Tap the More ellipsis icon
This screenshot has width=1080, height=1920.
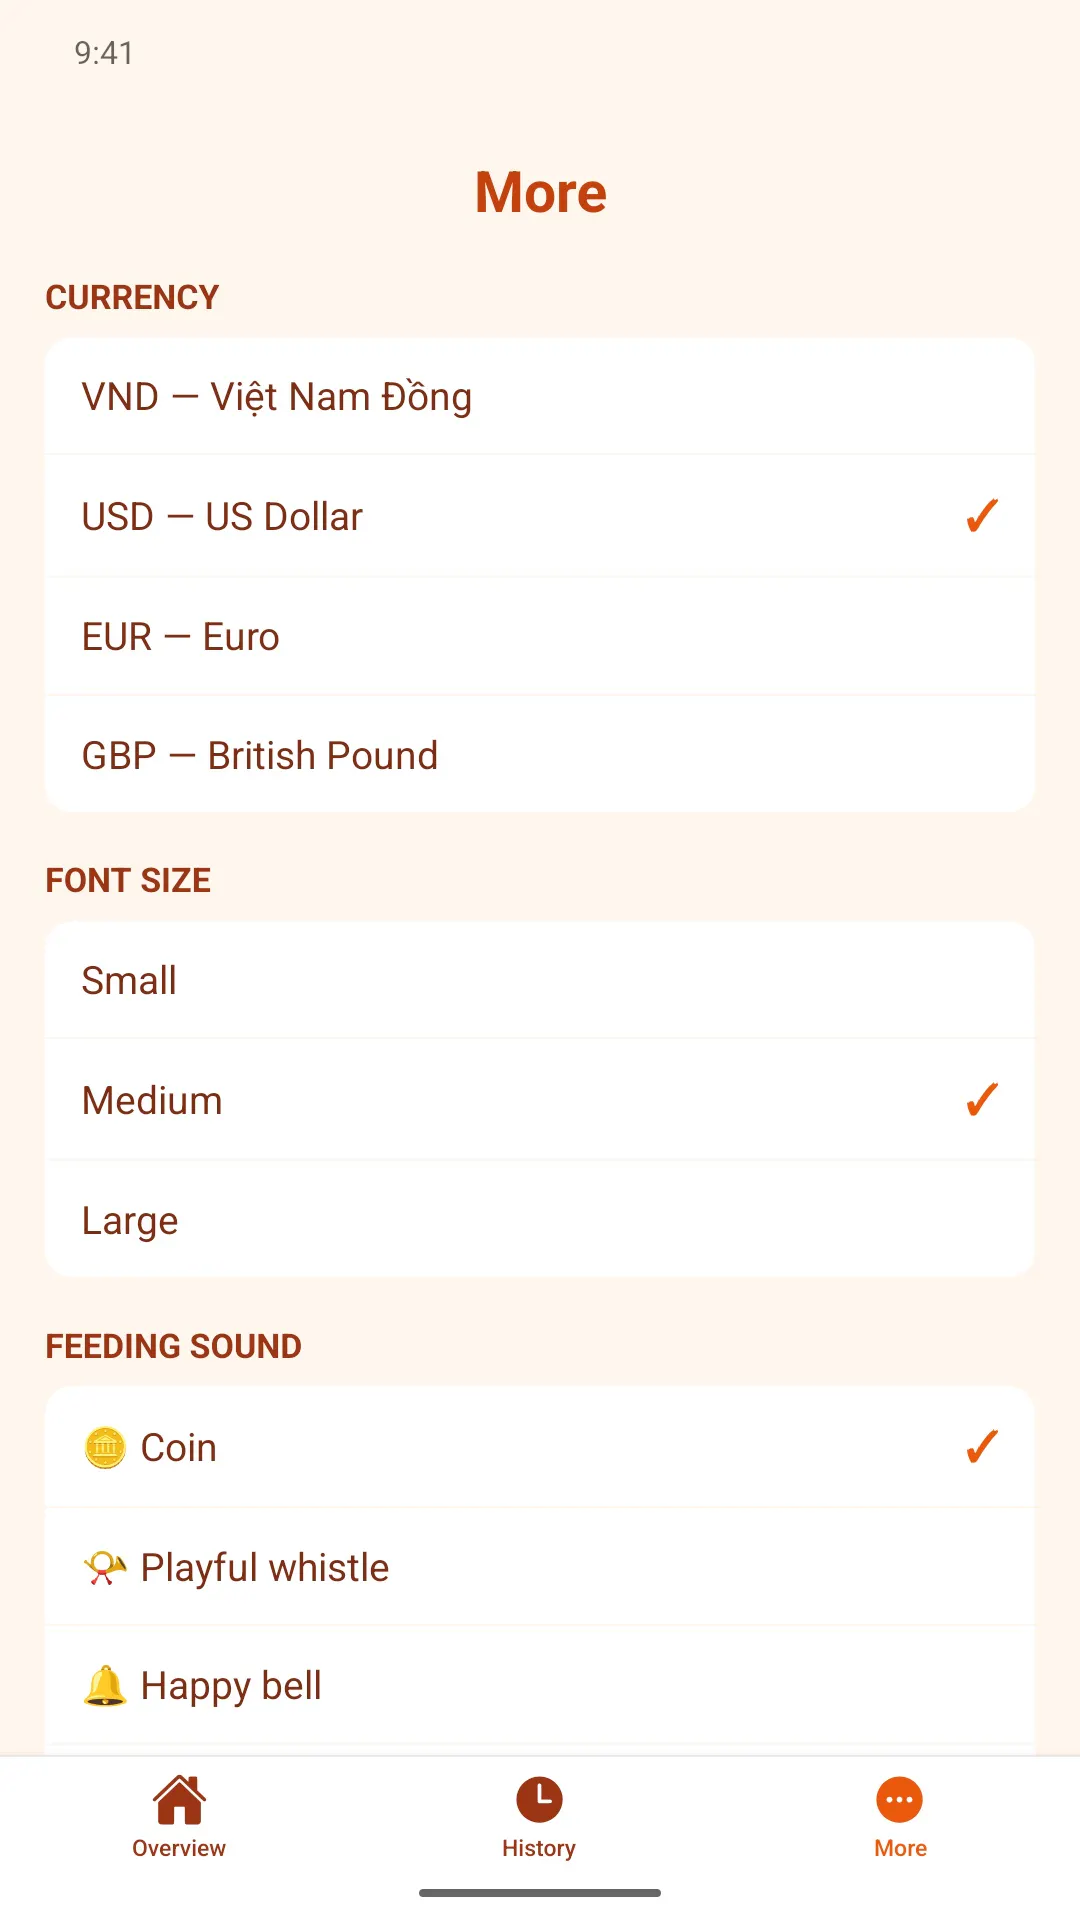[900, 1799]
